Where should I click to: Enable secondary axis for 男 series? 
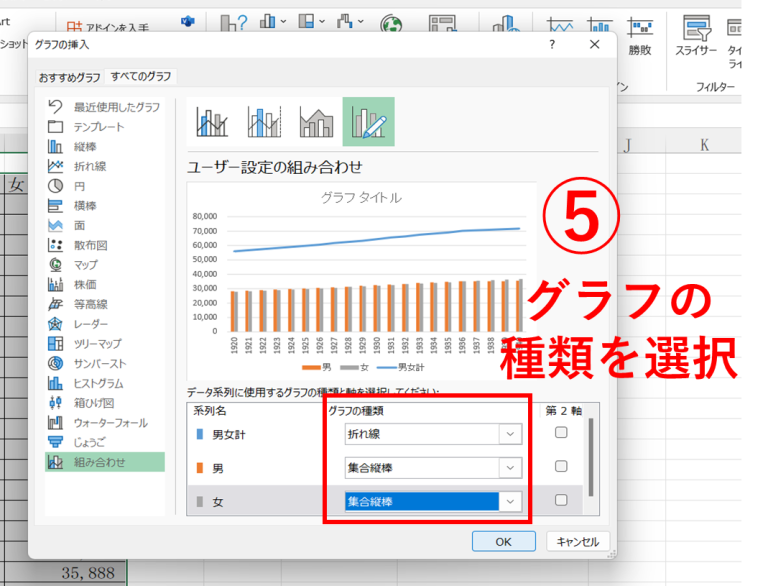[561, 467]
